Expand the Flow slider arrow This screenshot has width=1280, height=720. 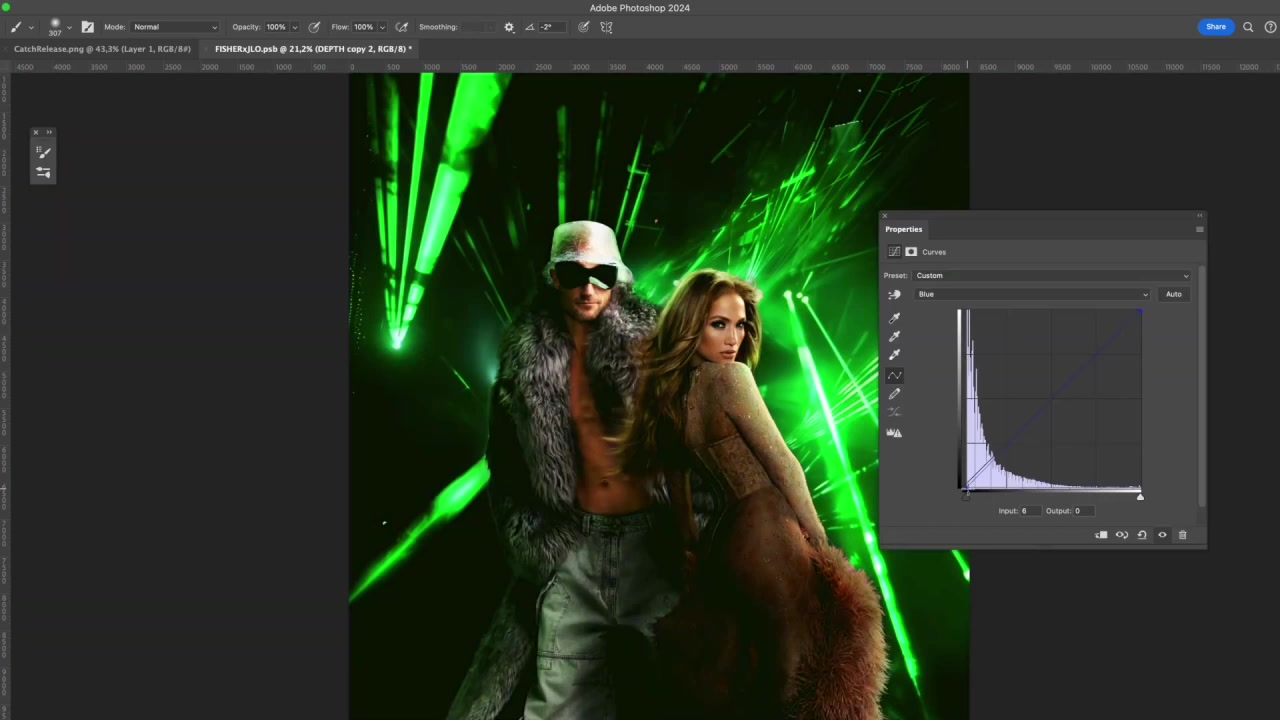point(382,27)
